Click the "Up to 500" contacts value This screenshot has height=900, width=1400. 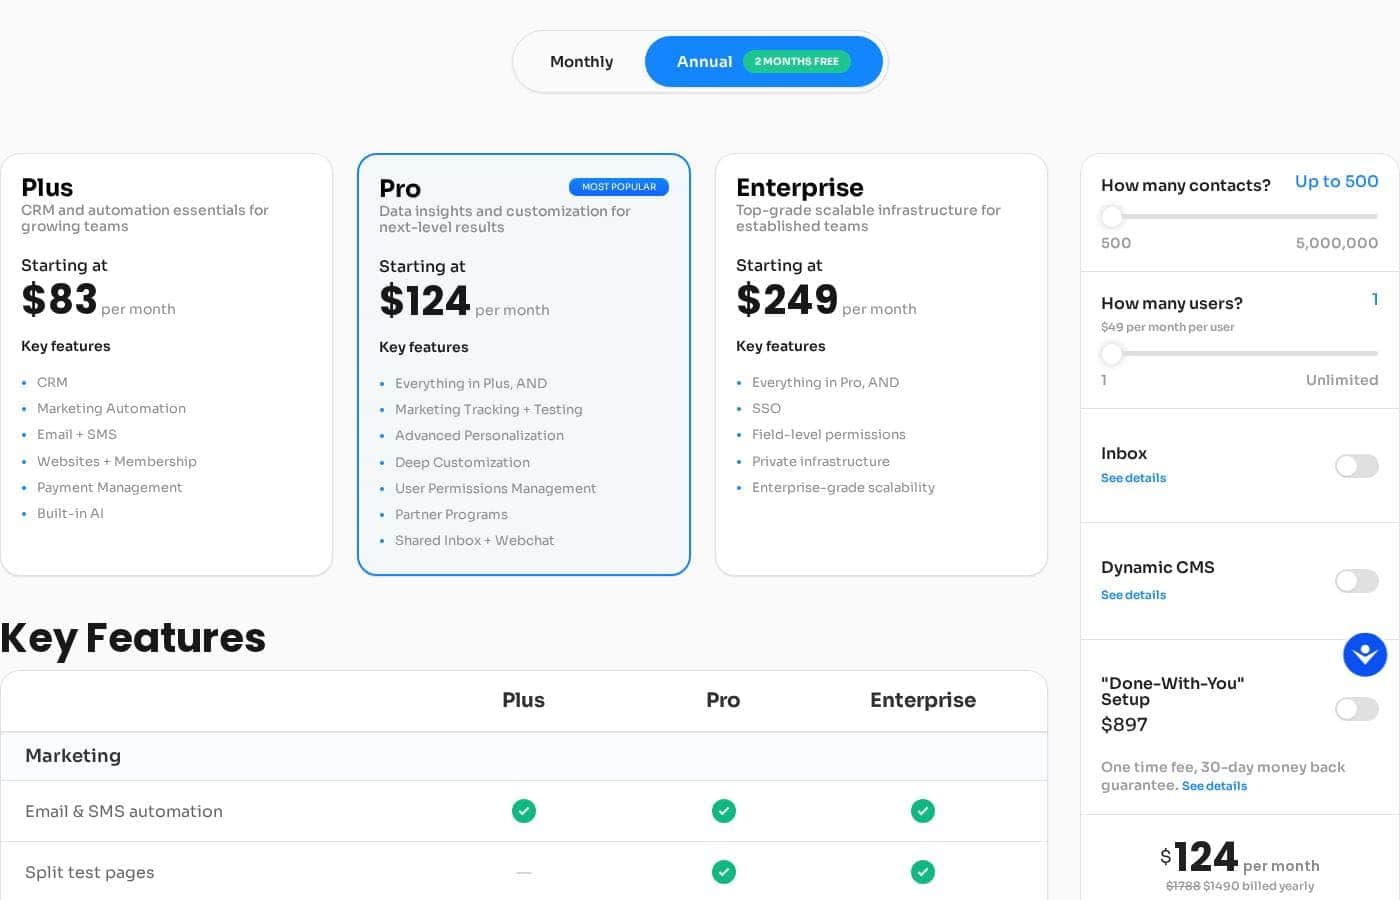[1336, 182]
